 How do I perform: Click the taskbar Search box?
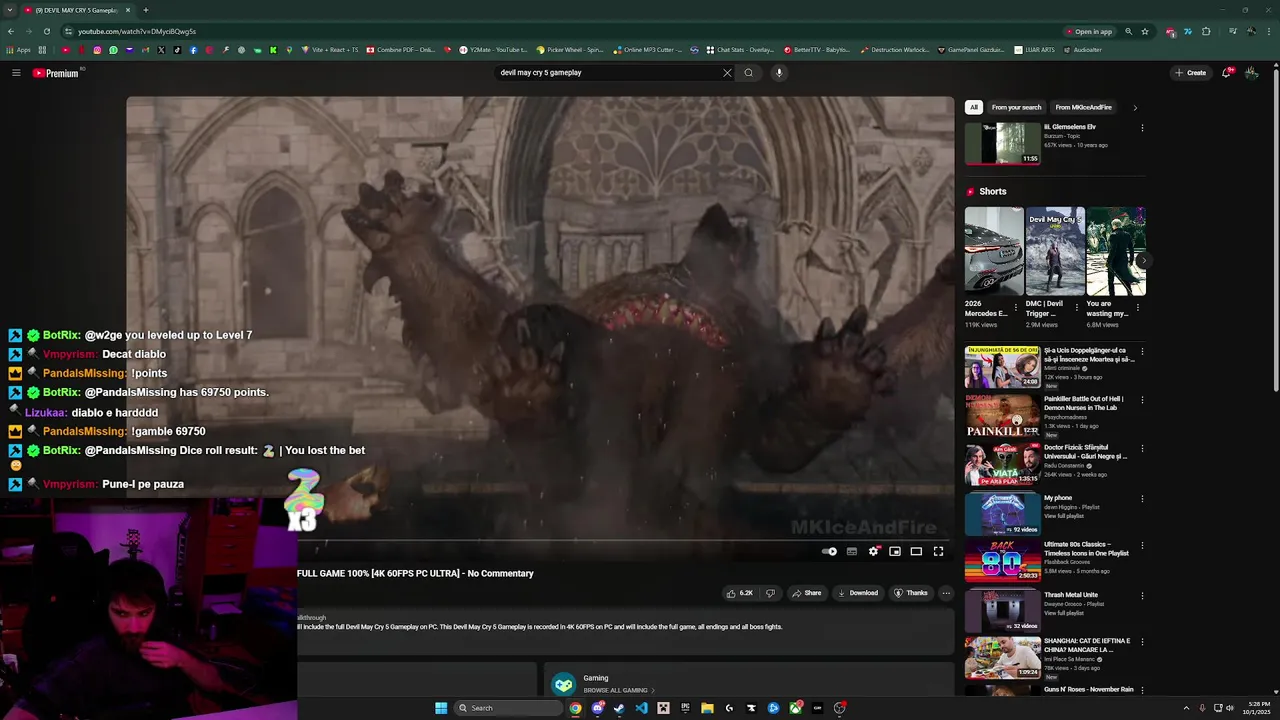pyautogui.click(x=507, y=708)
